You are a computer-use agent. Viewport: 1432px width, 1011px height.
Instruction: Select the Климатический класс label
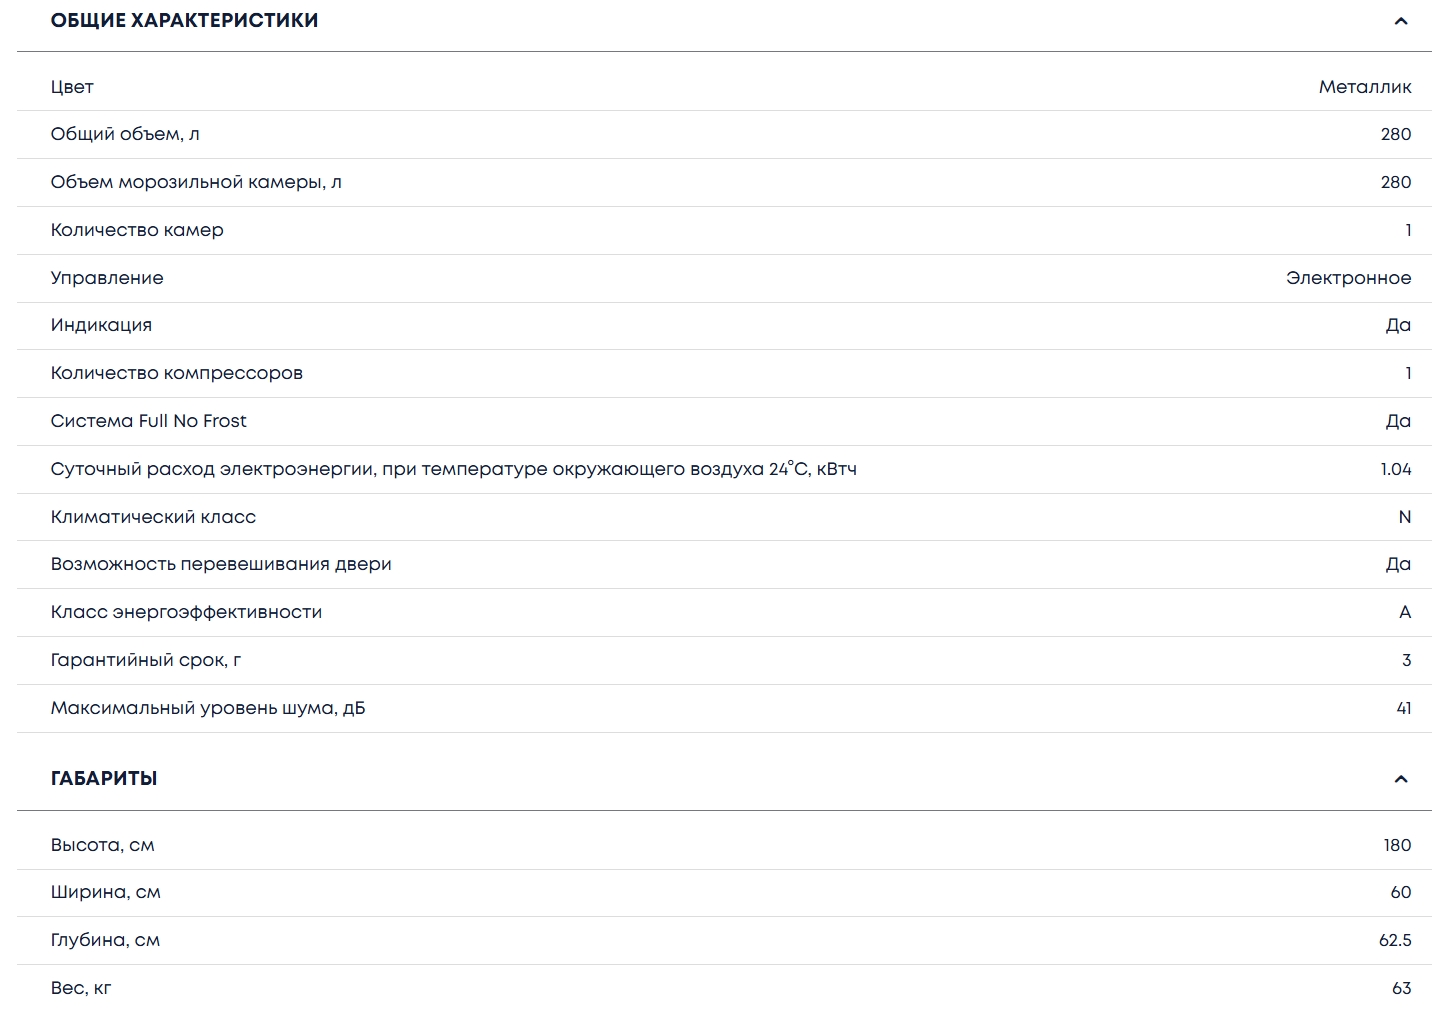pyautogui.click(x=153, y=517)
